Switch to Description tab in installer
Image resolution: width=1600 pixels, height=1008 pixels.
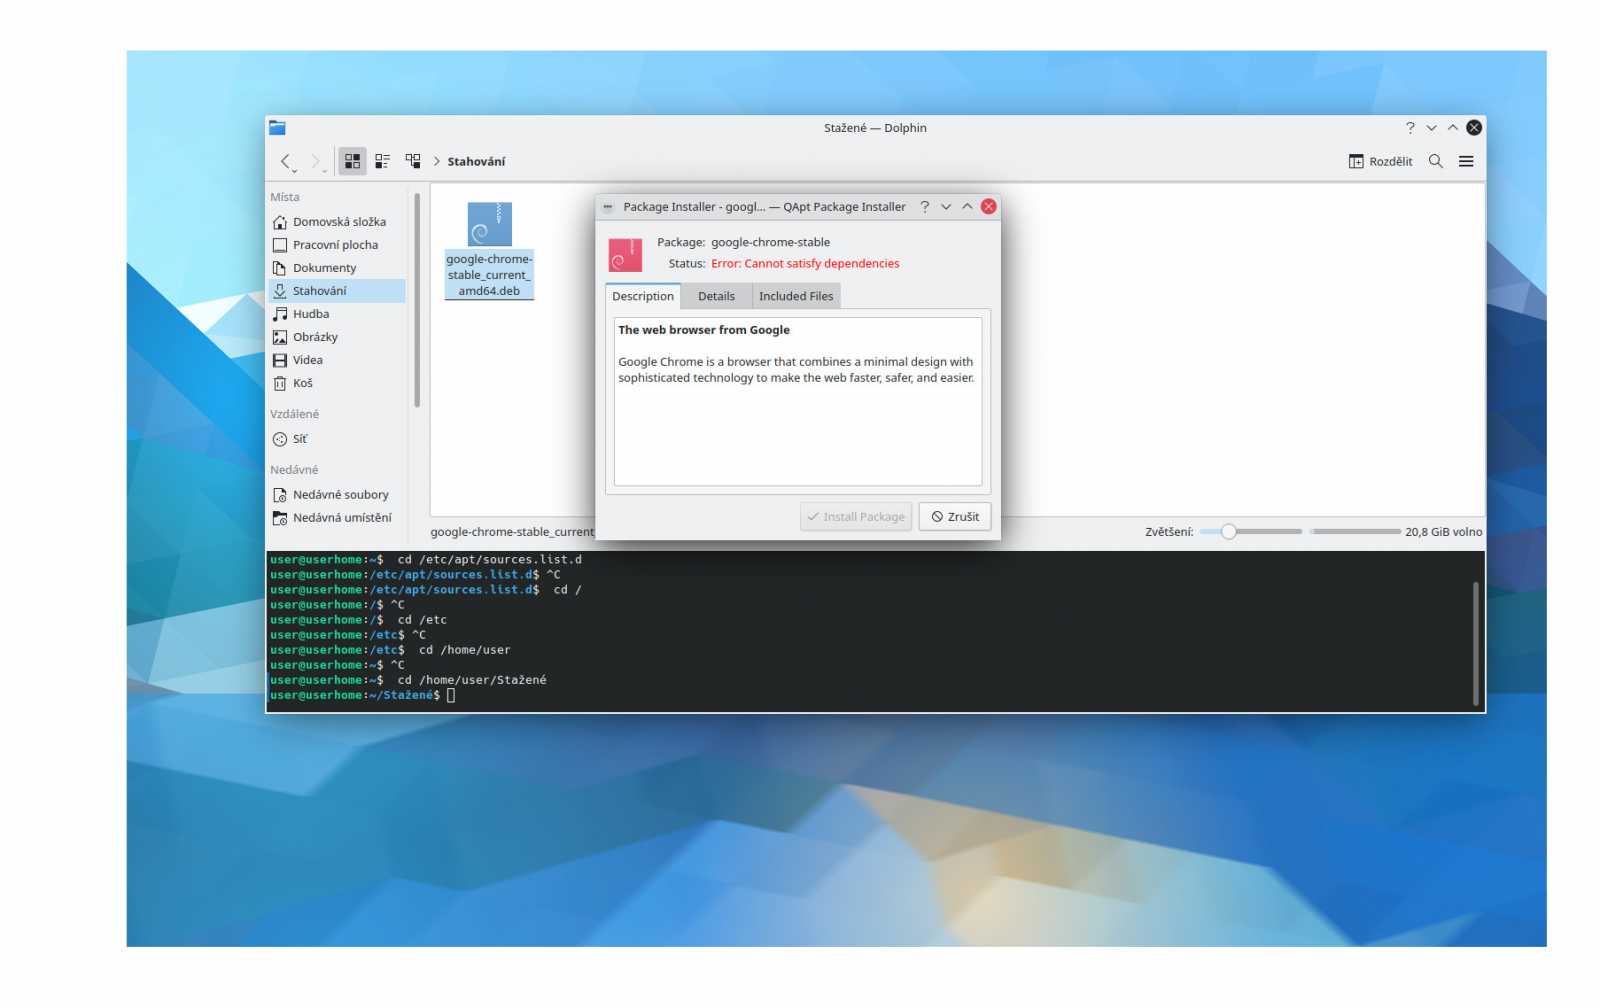[x=643, y=296]
